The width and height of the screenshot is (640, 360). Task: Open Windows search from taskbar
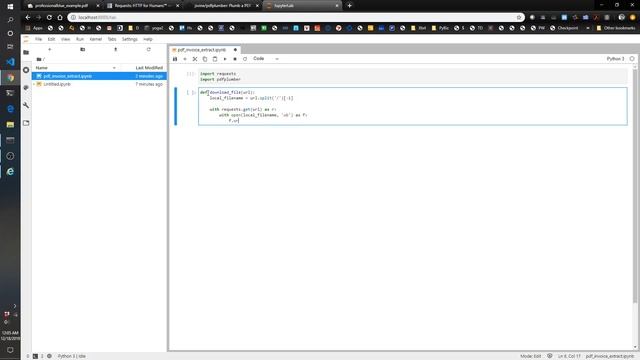pyautogui.click(x=10, y=20)
